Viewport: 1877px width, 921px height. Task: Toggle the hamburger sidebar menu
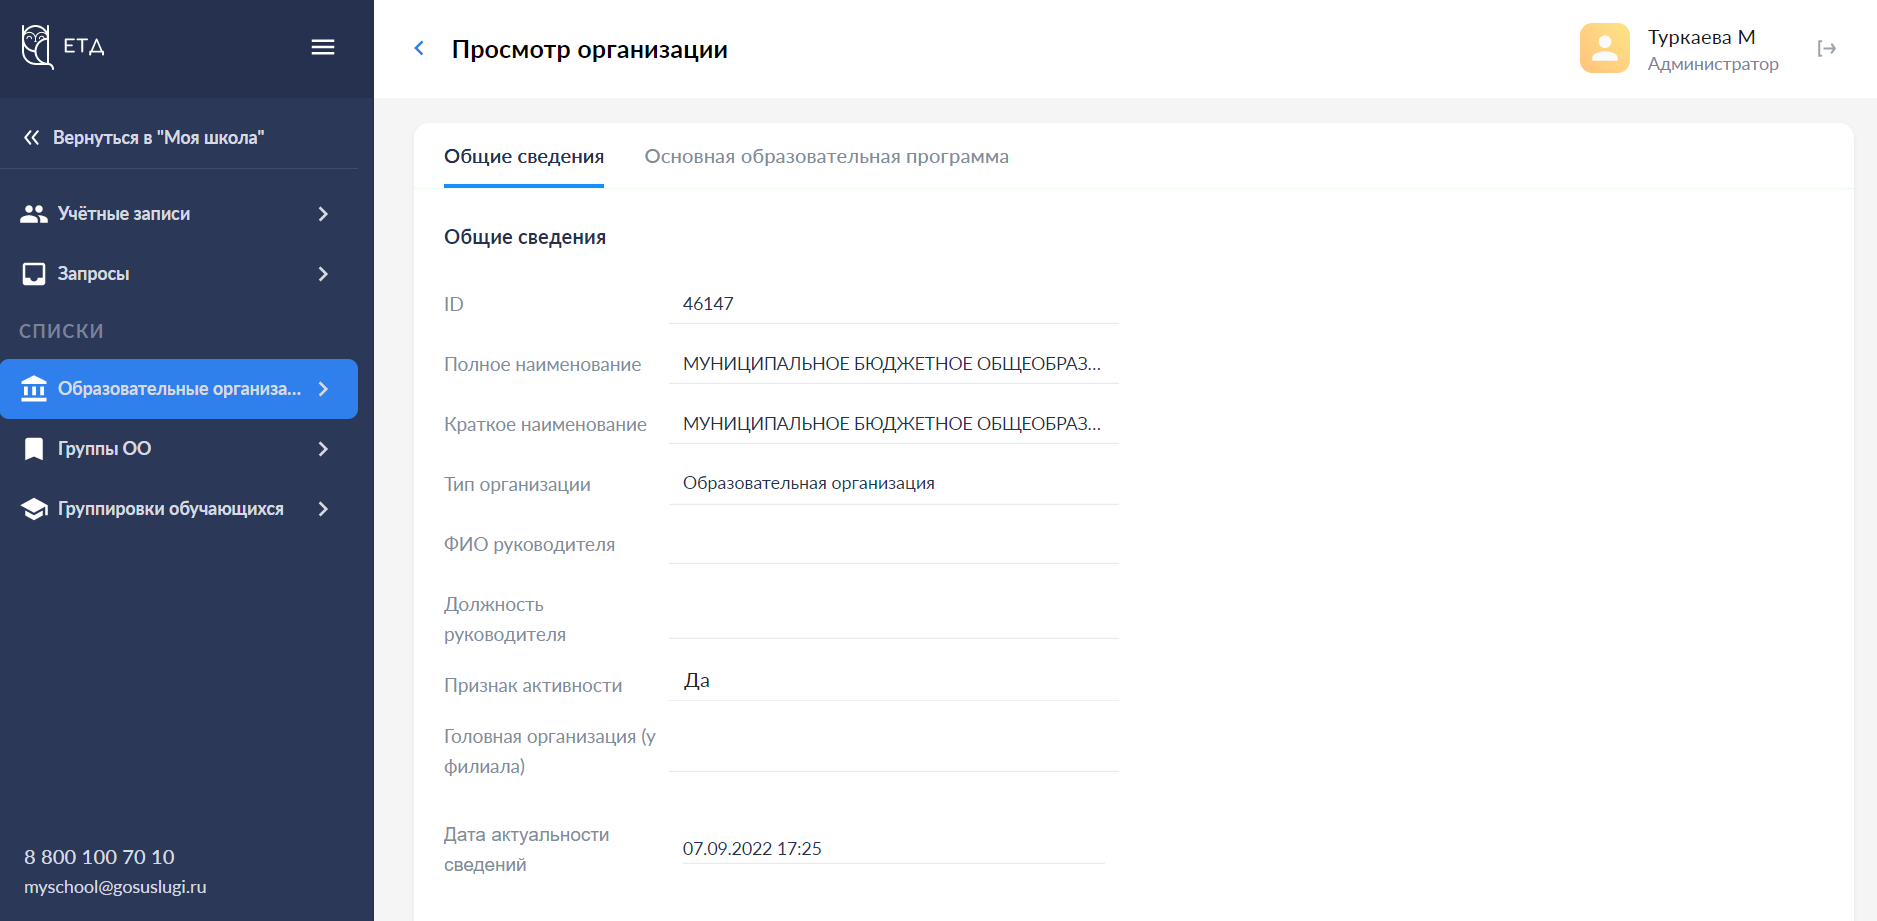click(322, 47)
